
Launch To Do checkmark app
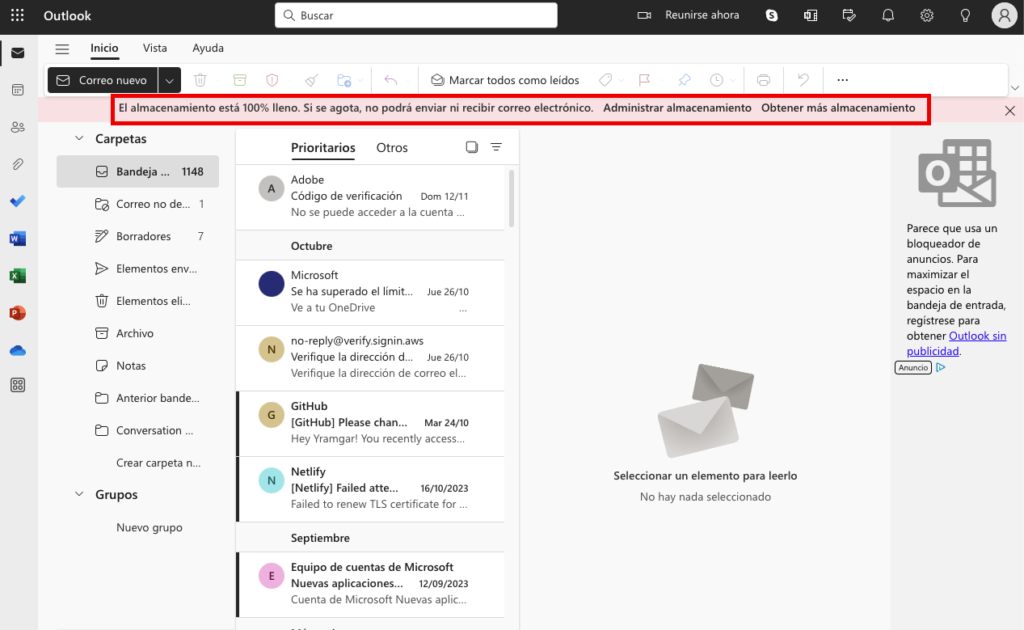click(x=18, y=201)
